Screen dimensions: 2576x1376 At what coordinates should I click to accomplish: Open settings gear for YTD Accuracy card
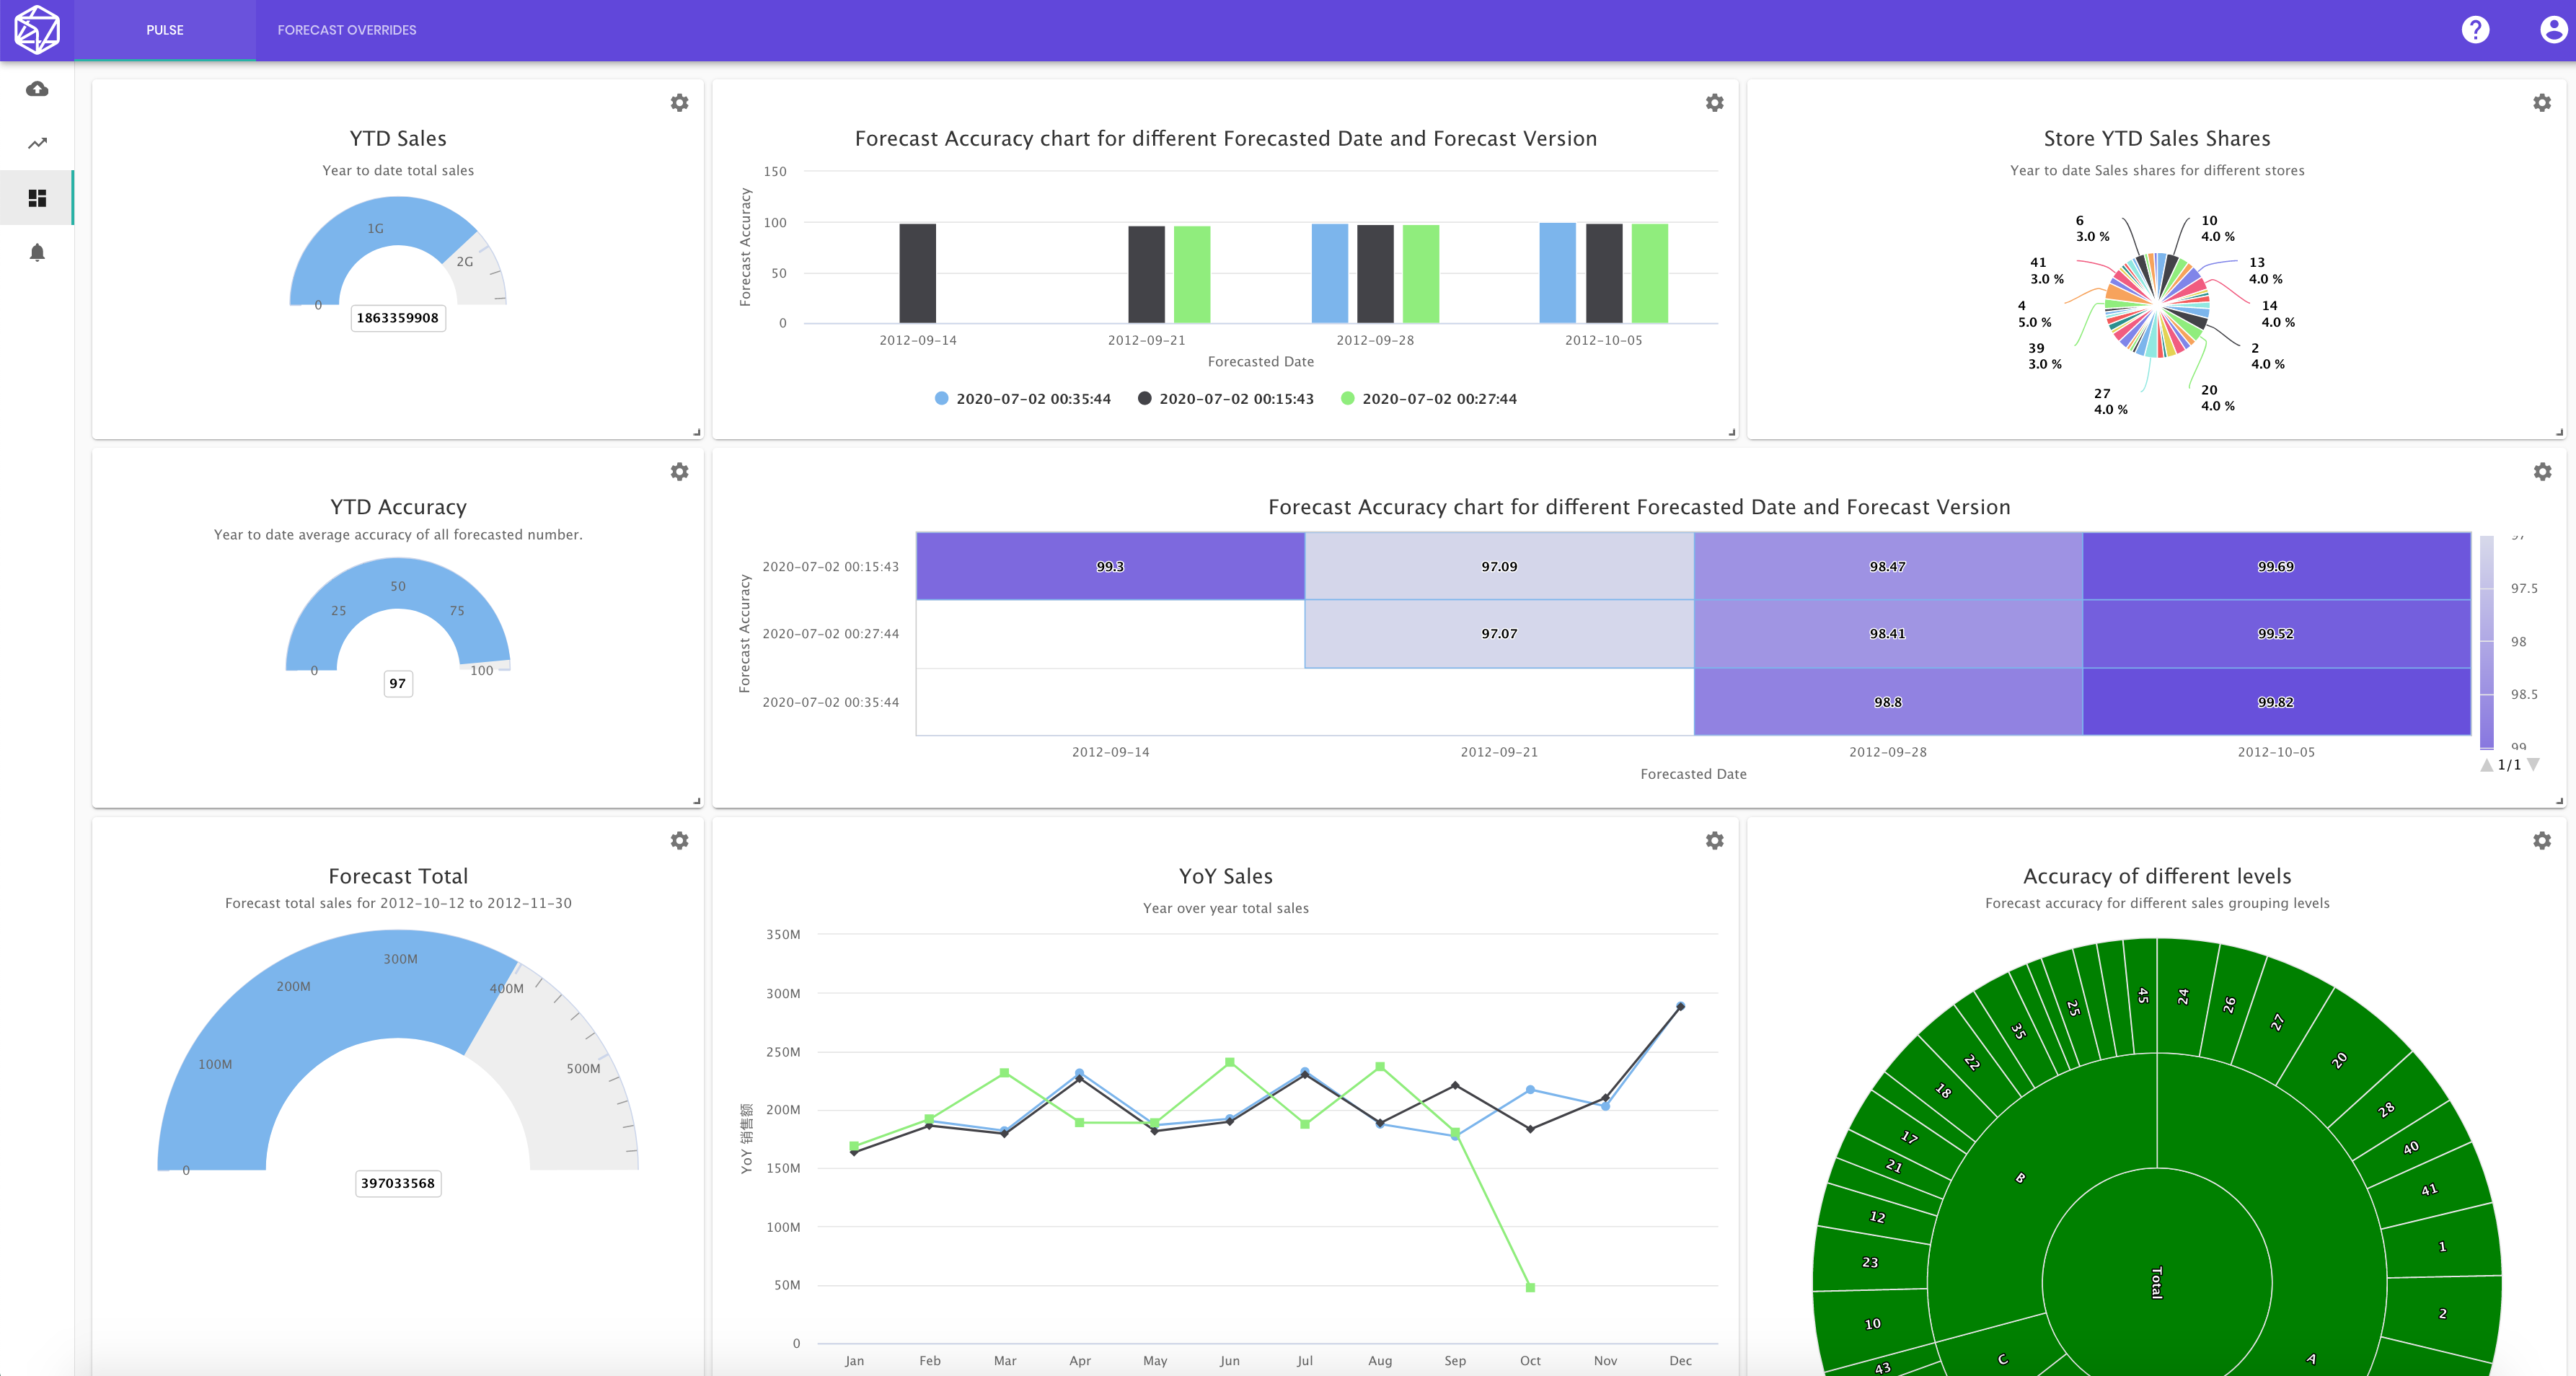[679, 472]
